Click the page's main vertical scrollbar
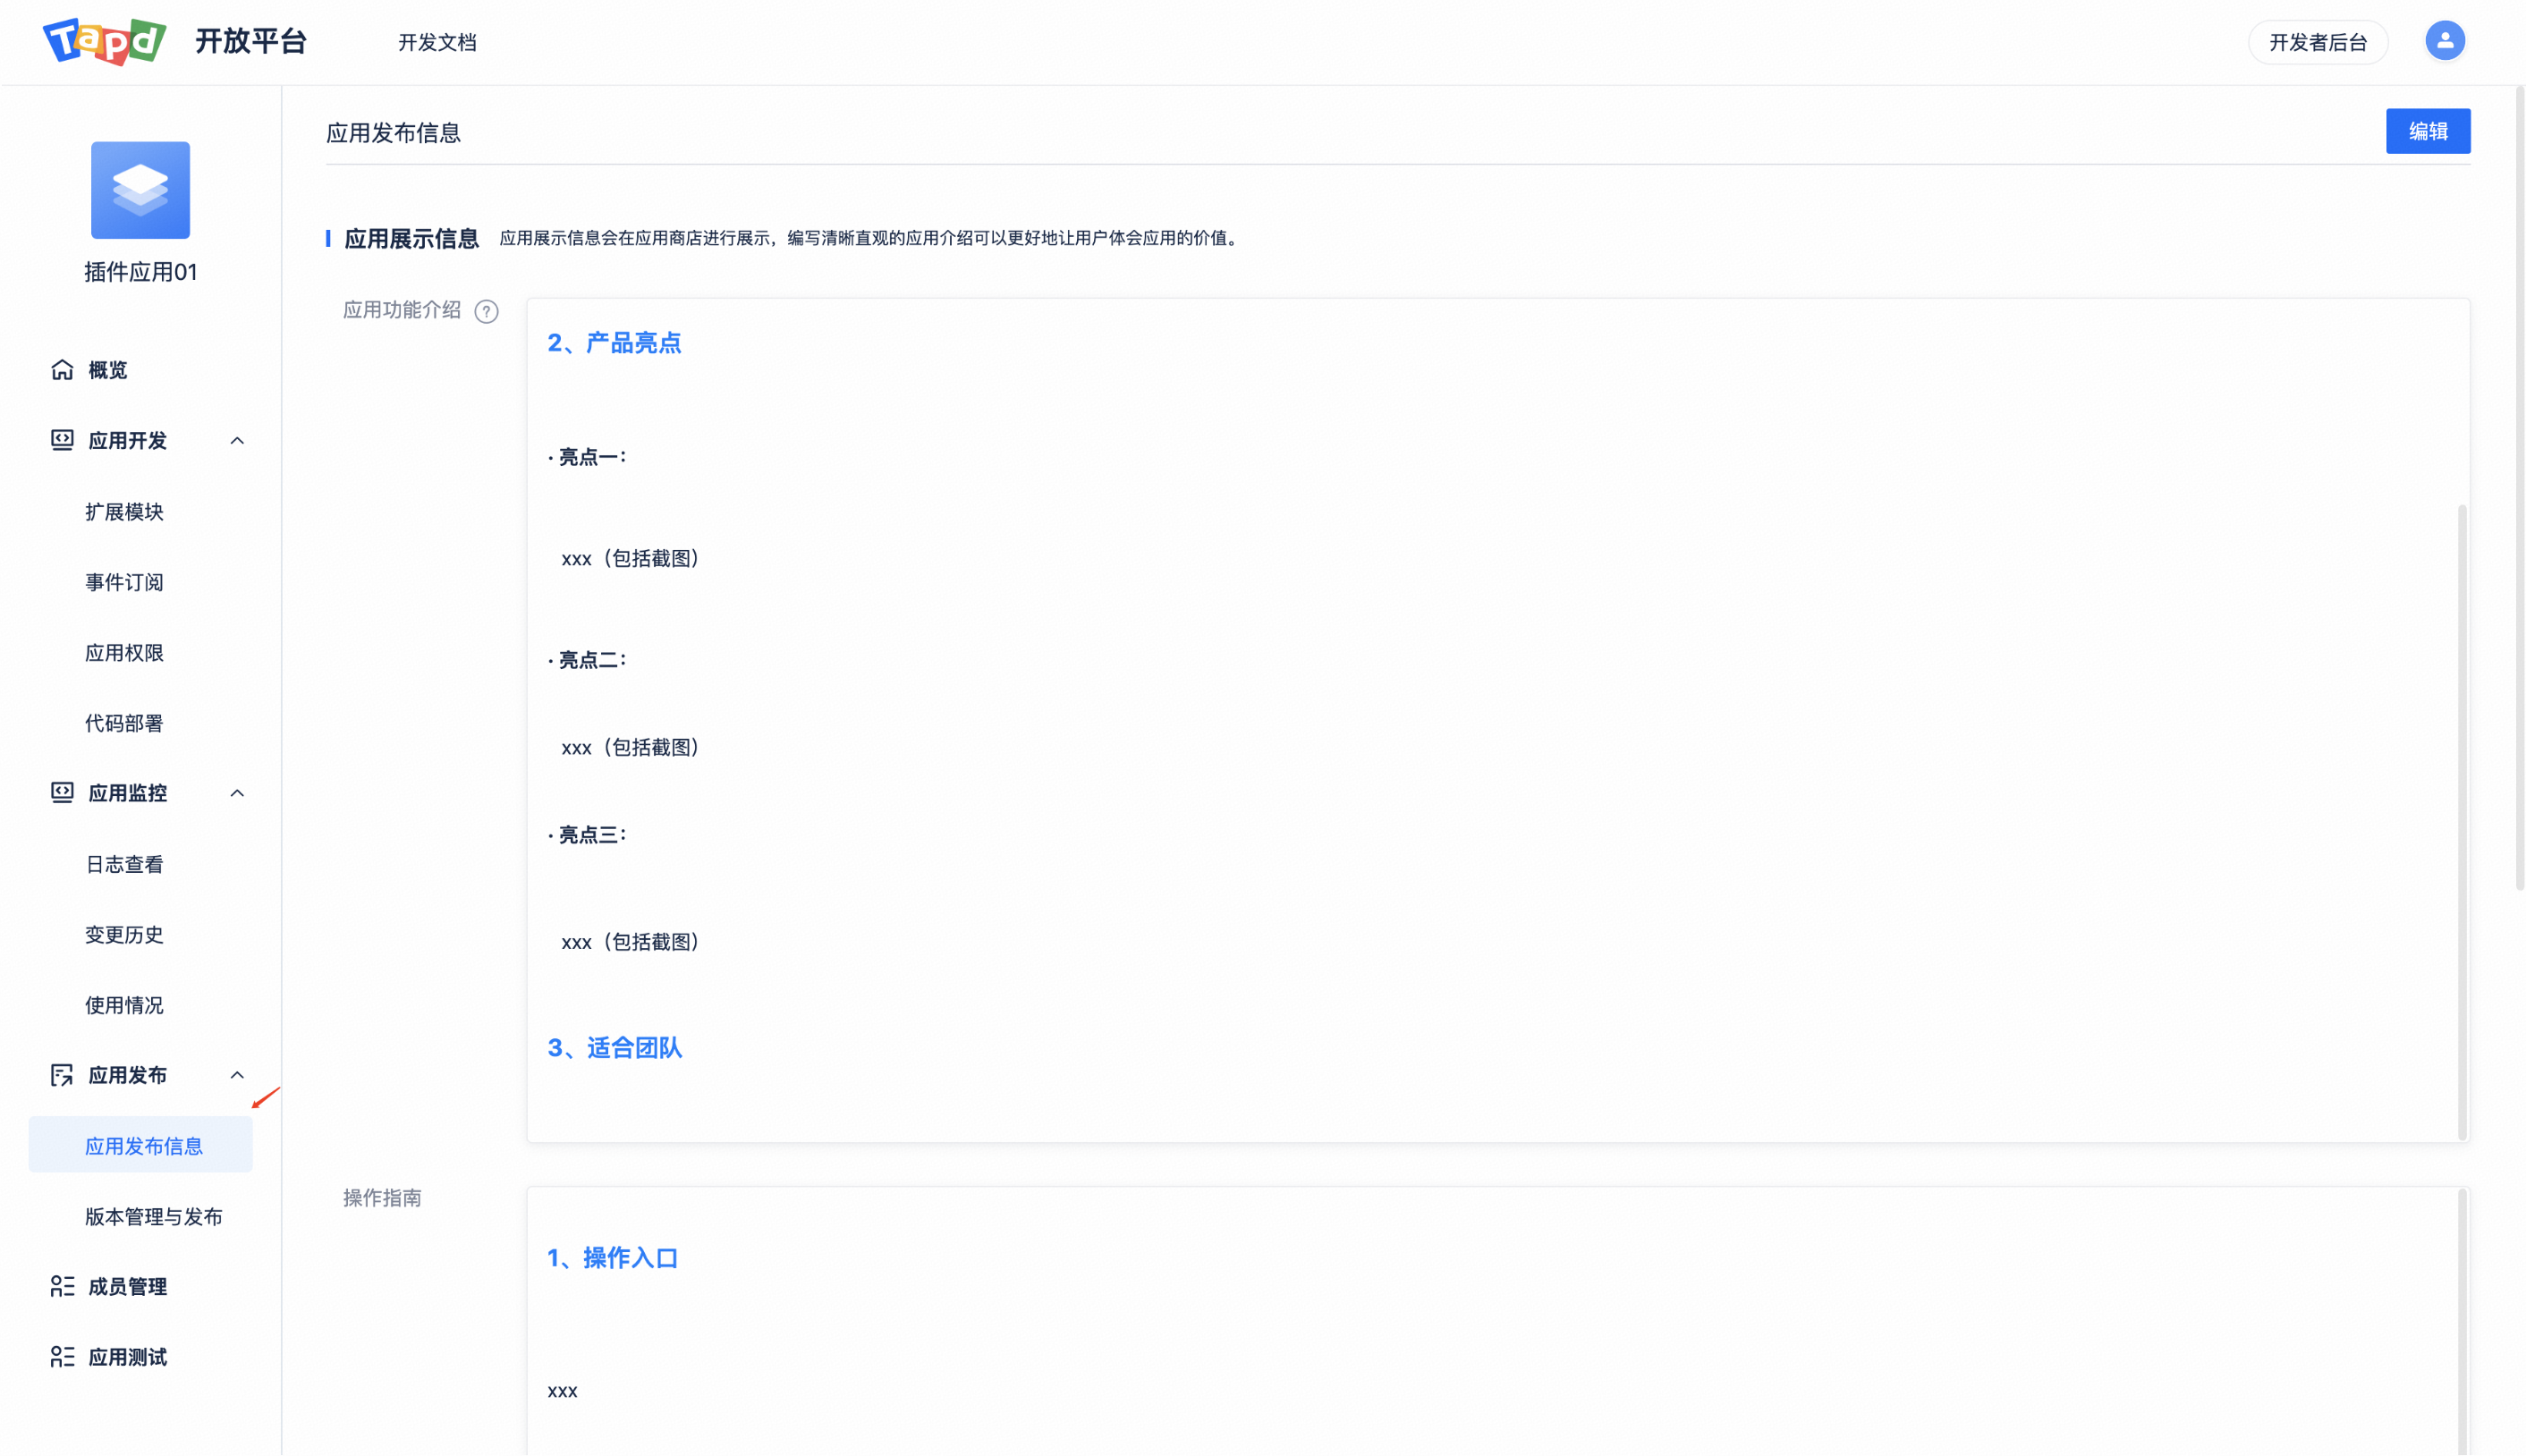The image size is (2526, 1456). (2519, 488)
